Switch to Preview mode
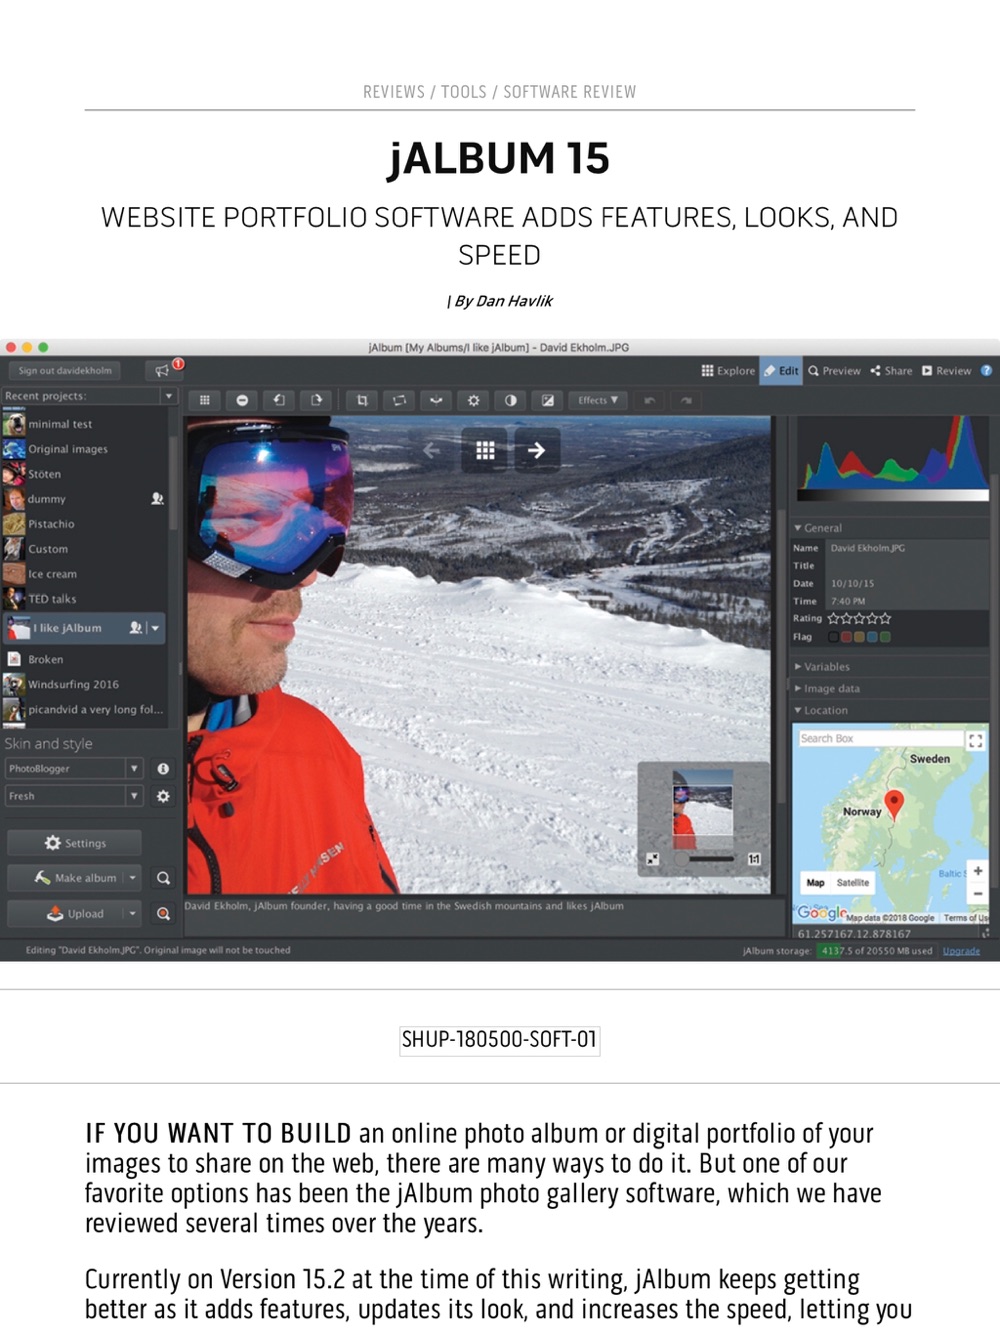1000x1334 pixels. [x=834, y=370]
